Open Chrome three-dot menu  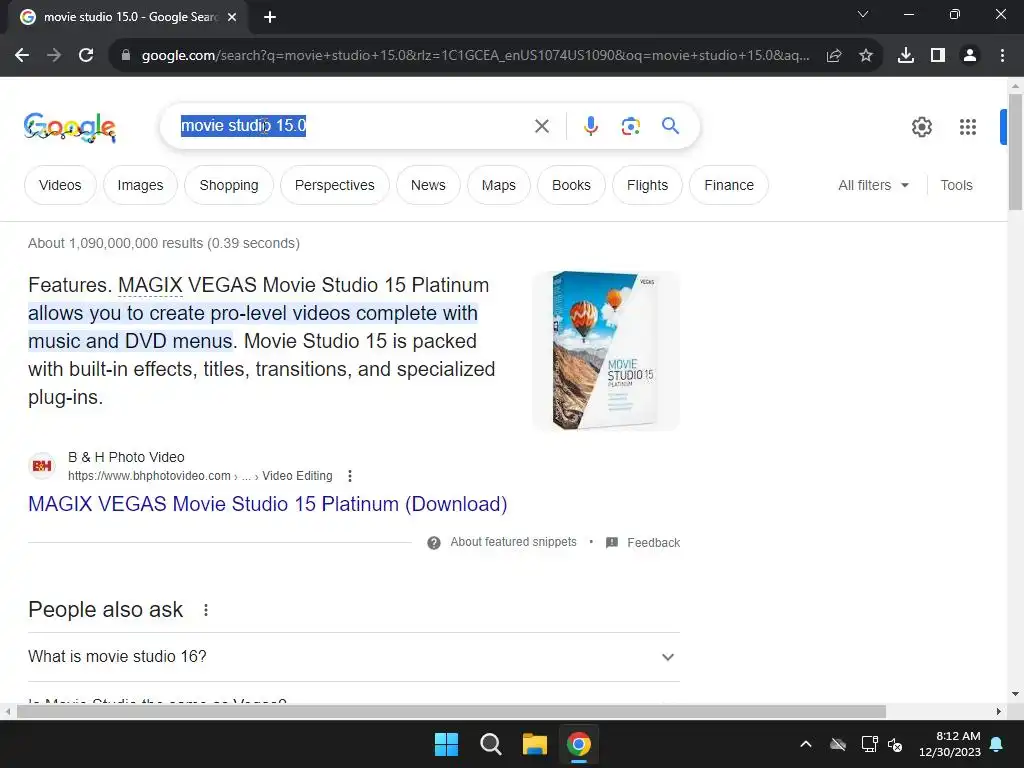(x=1002, y=56)
